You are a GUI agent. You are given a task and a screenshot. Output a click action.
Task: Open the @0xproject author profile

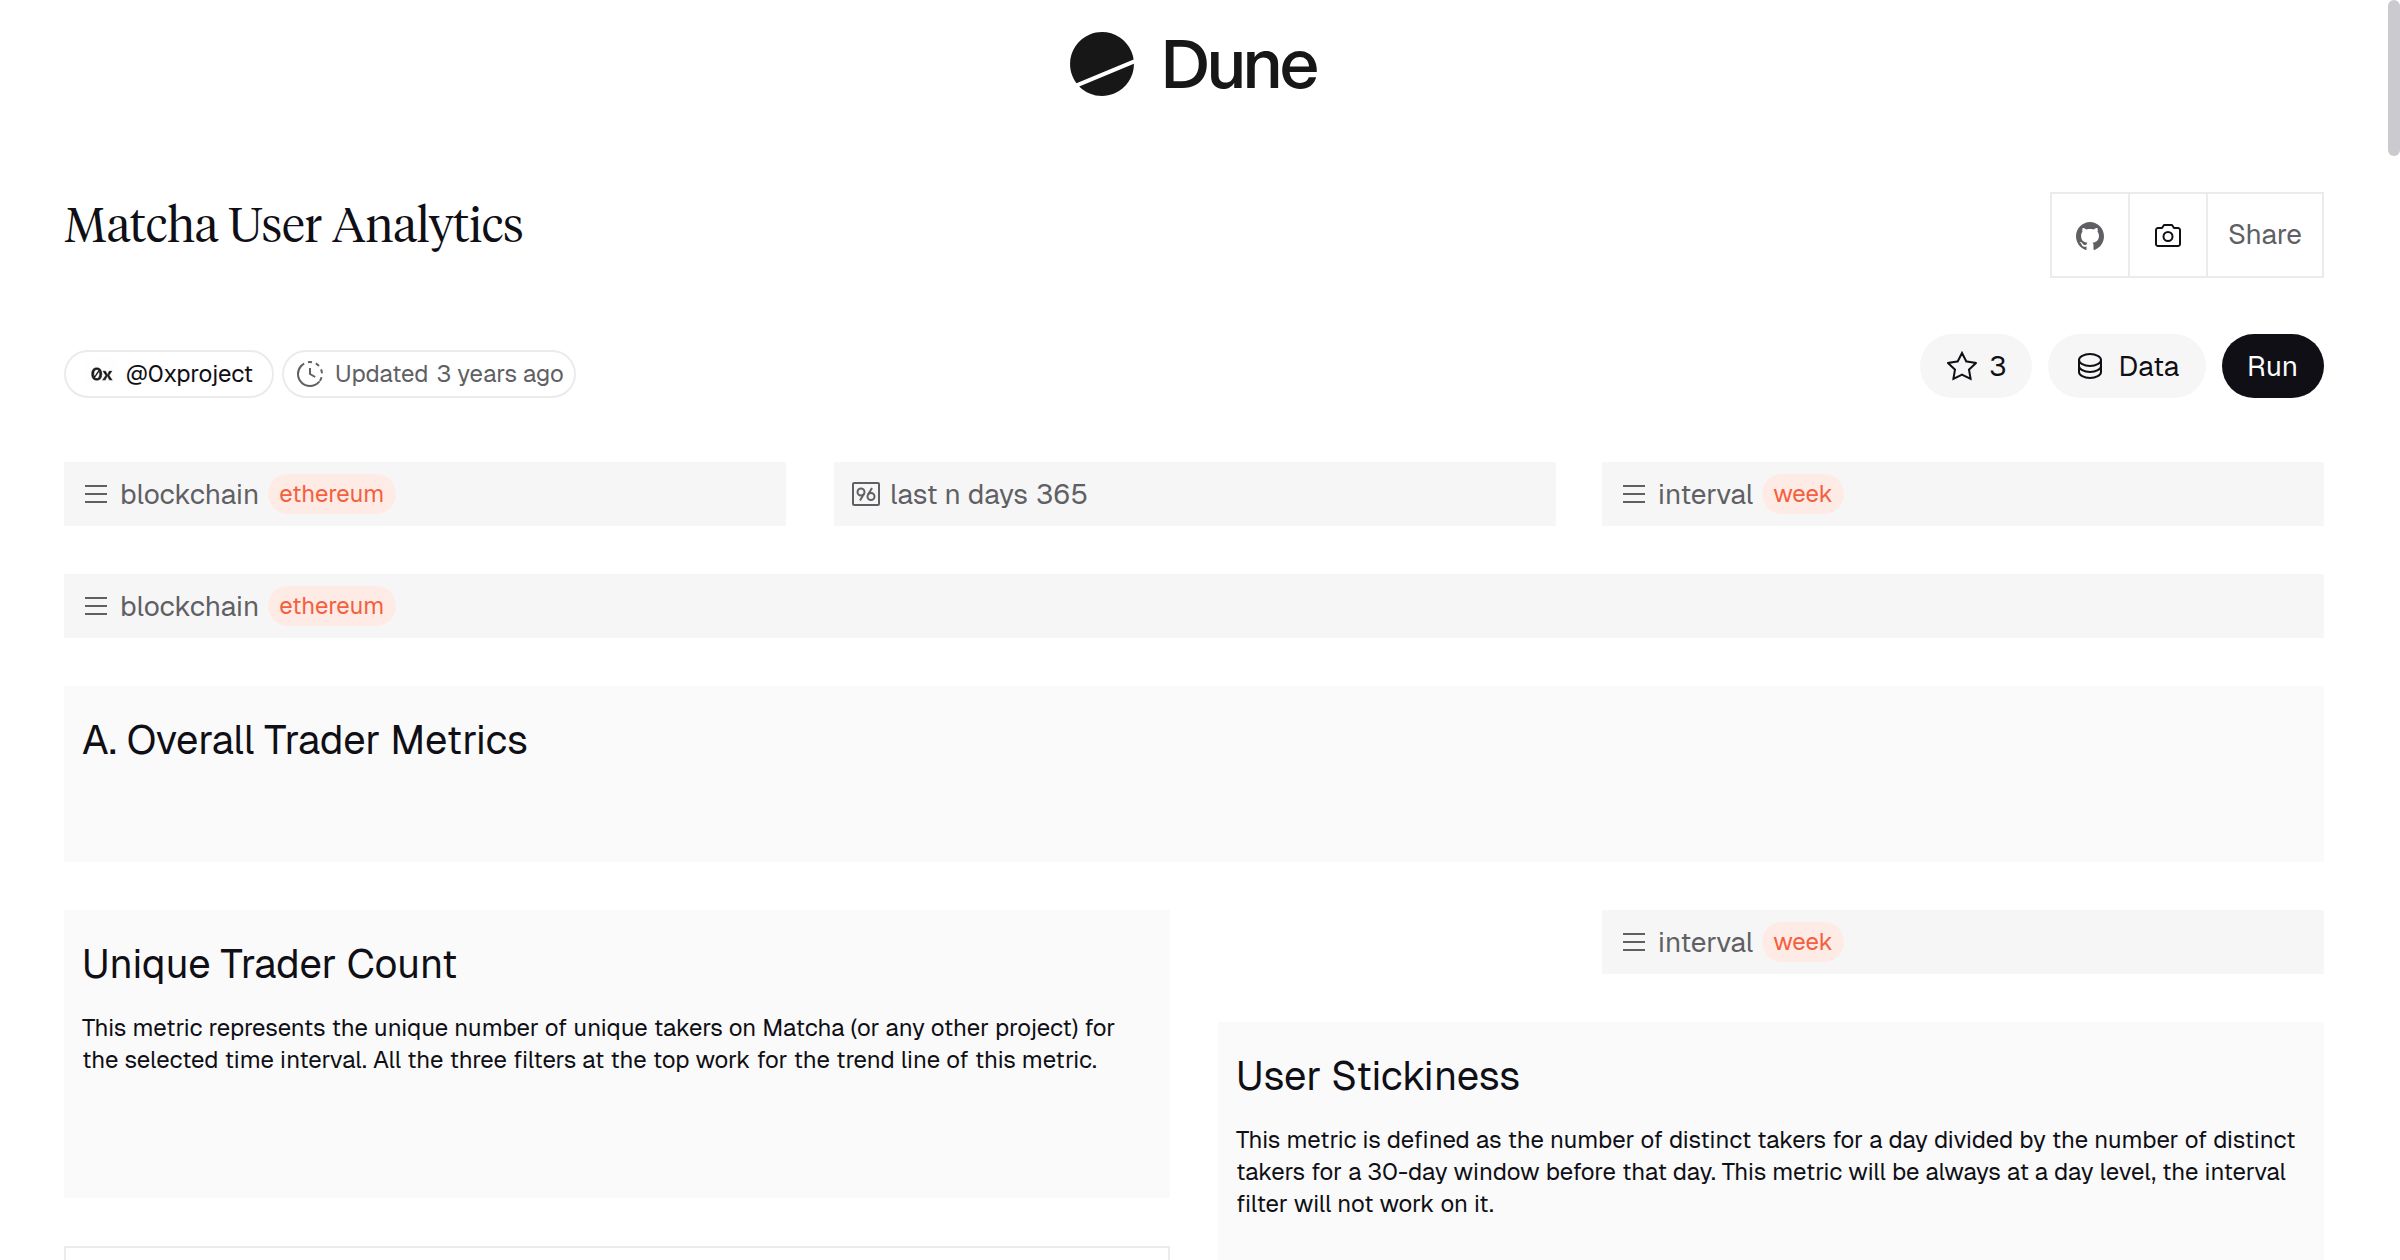tap(188, 373)
